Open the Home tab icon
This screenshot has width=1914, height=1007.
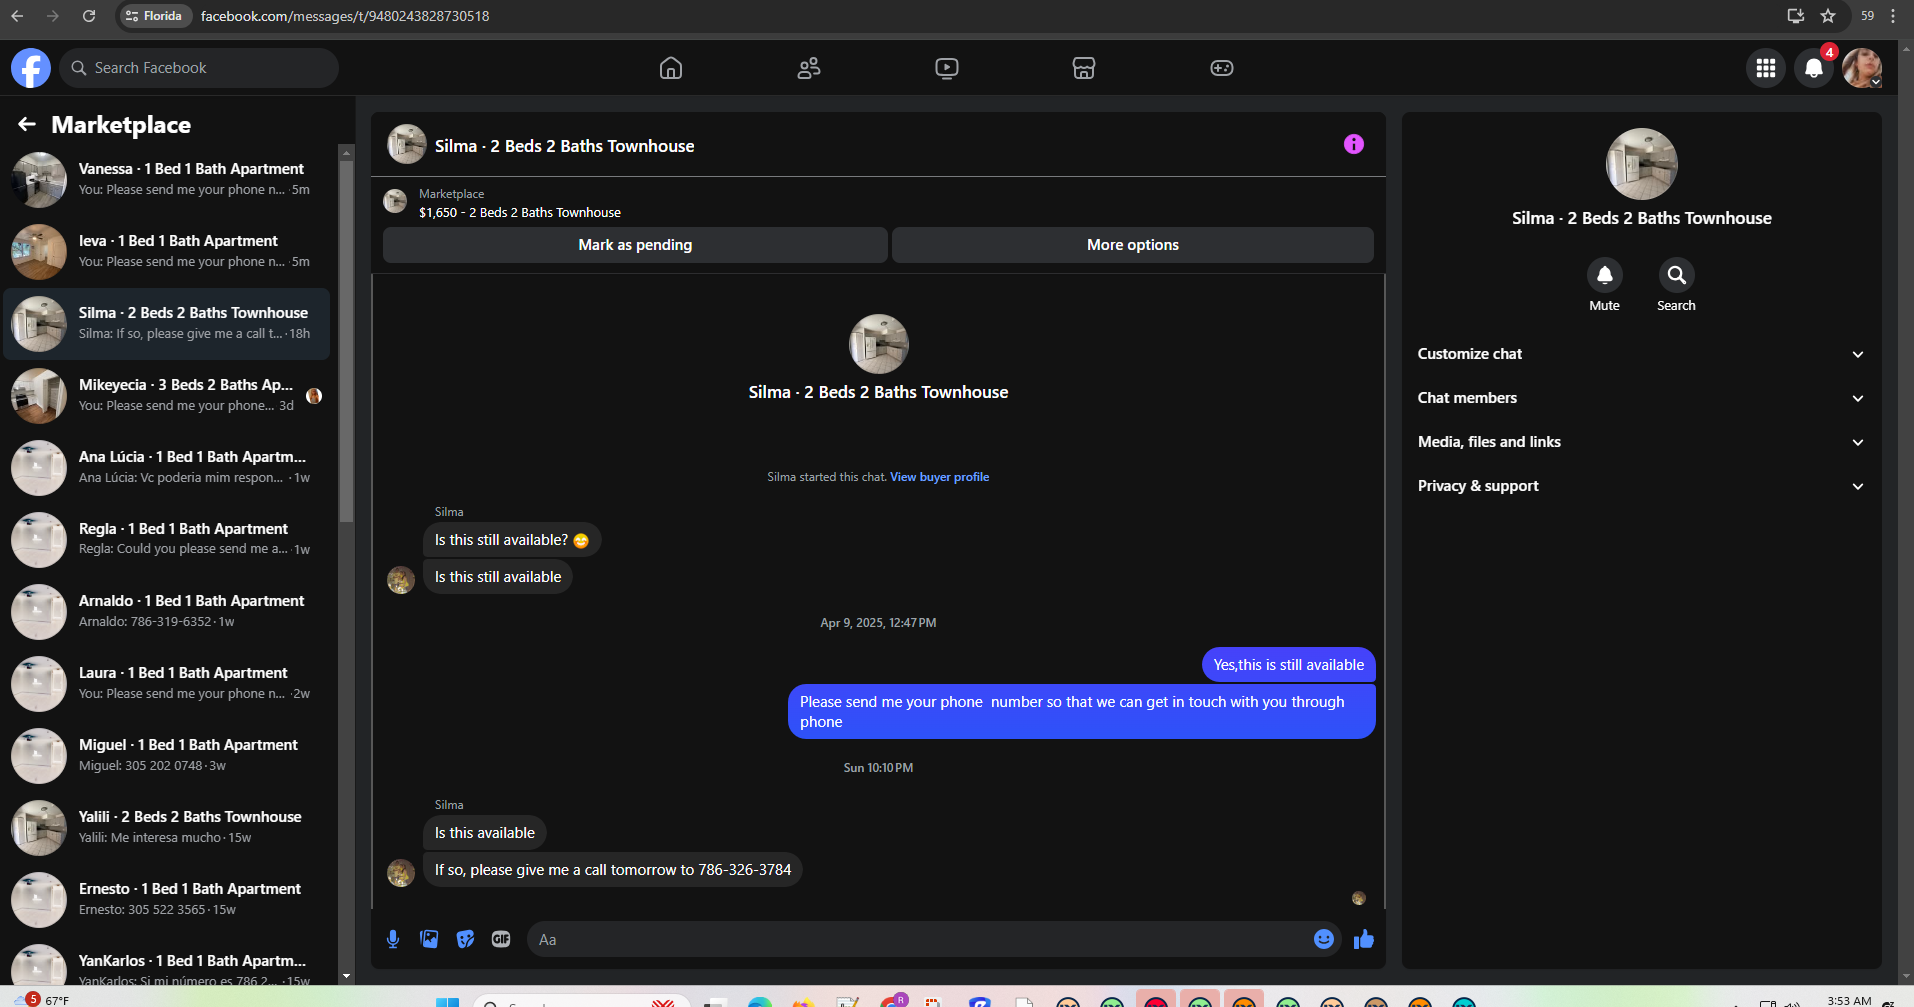click(x=671, y=68)
